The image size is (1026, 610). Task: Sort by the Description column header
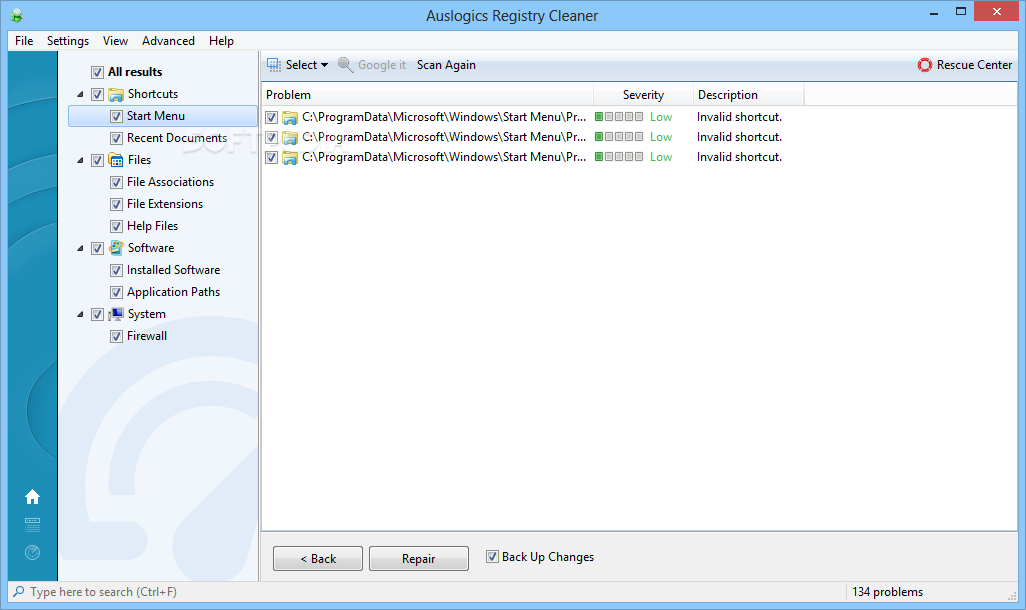tap(749, 95)
